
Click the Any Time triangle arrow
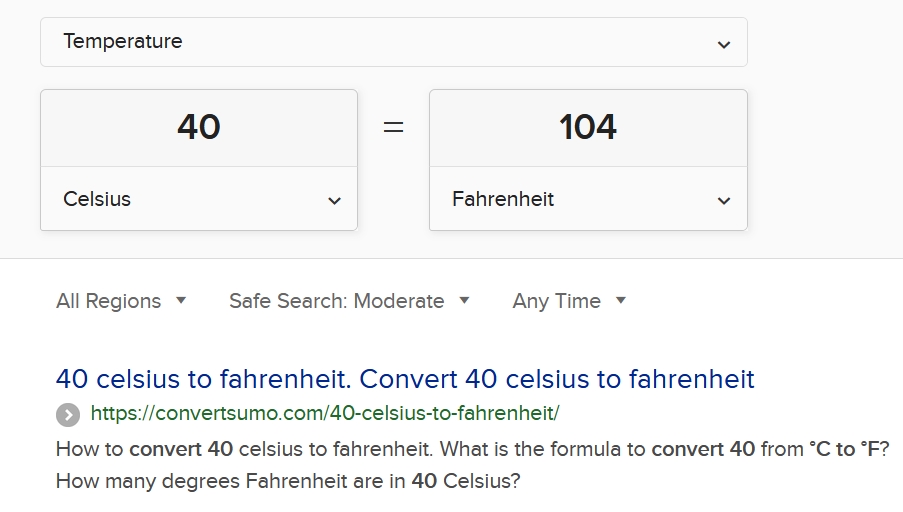point(620,300)
